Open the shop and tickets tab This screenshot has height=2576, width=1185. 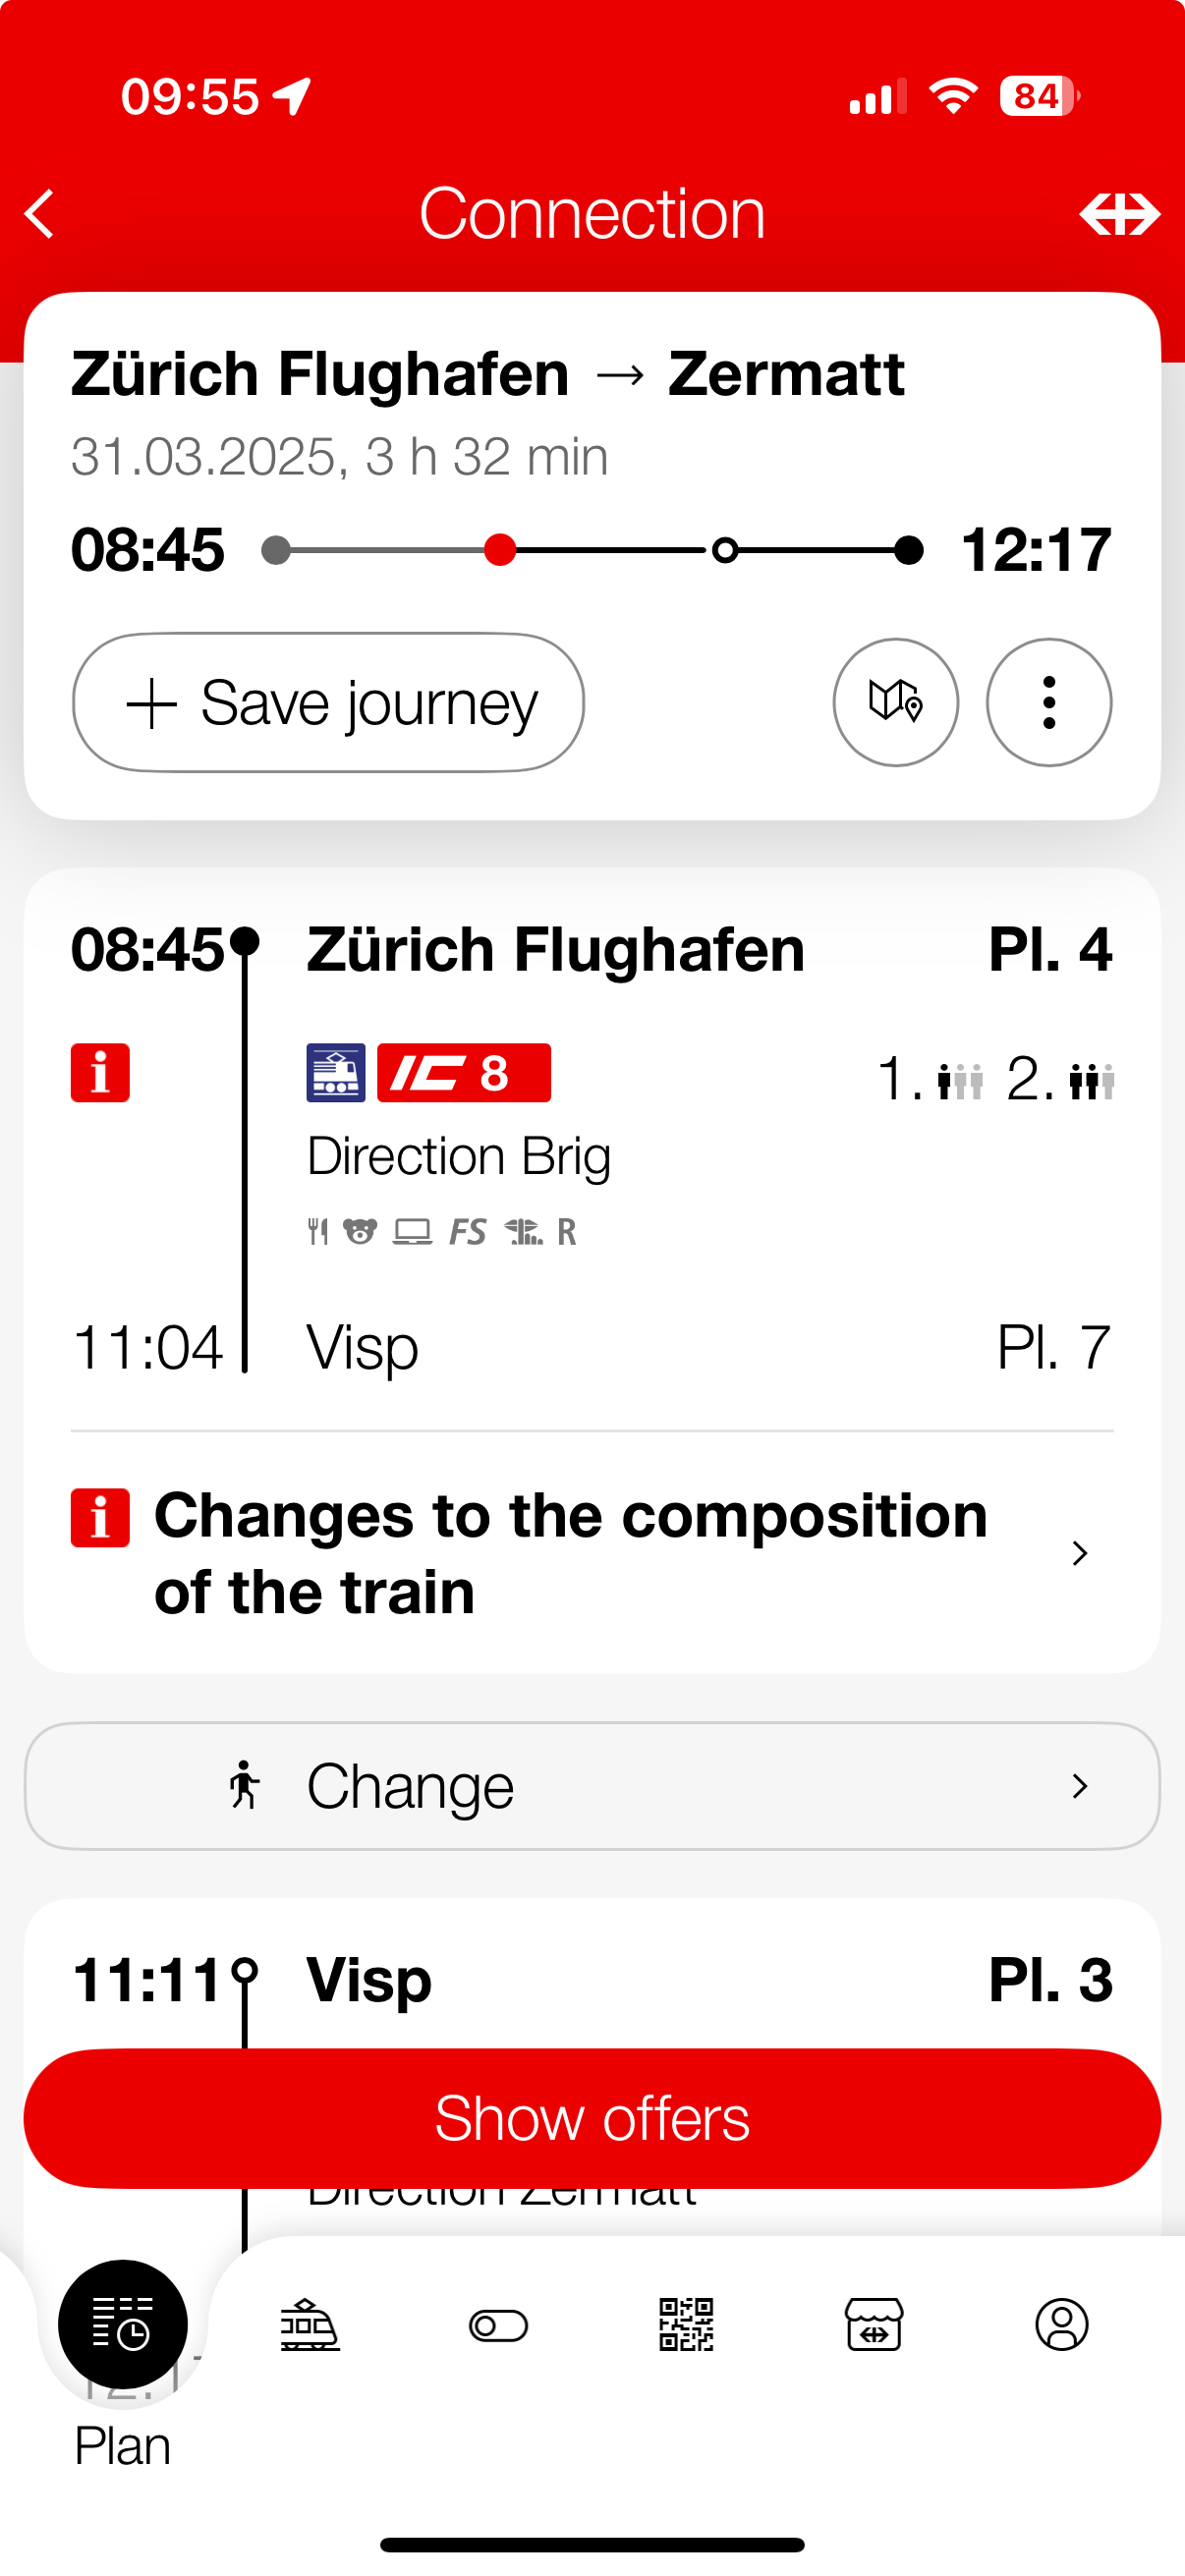tap(874, 2324)
